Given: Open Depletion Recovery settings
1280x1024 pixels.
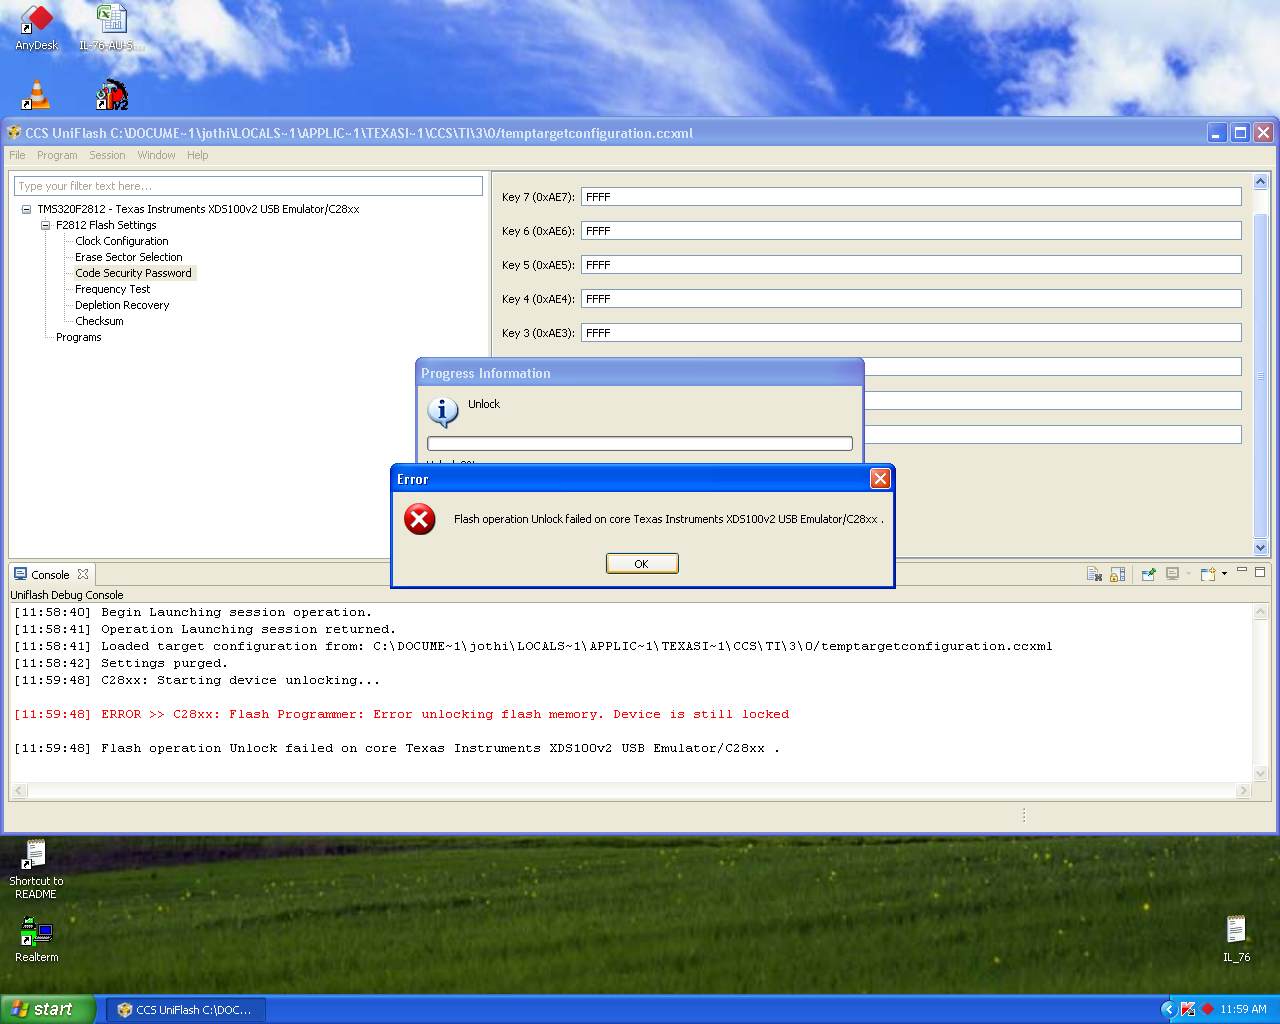Looking at the screenshot, I should [x=122, y=305].
